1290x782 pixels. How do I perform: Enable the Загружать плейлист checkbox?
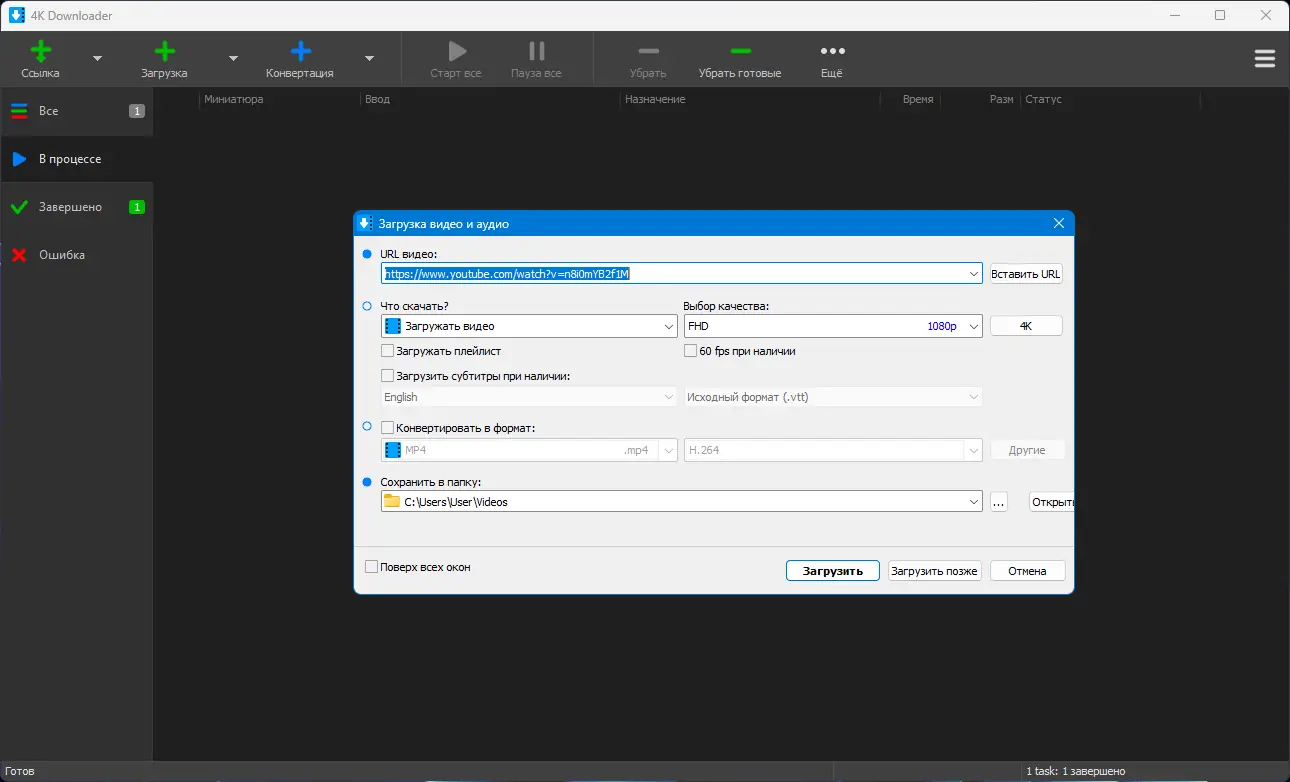coord(388,351)
